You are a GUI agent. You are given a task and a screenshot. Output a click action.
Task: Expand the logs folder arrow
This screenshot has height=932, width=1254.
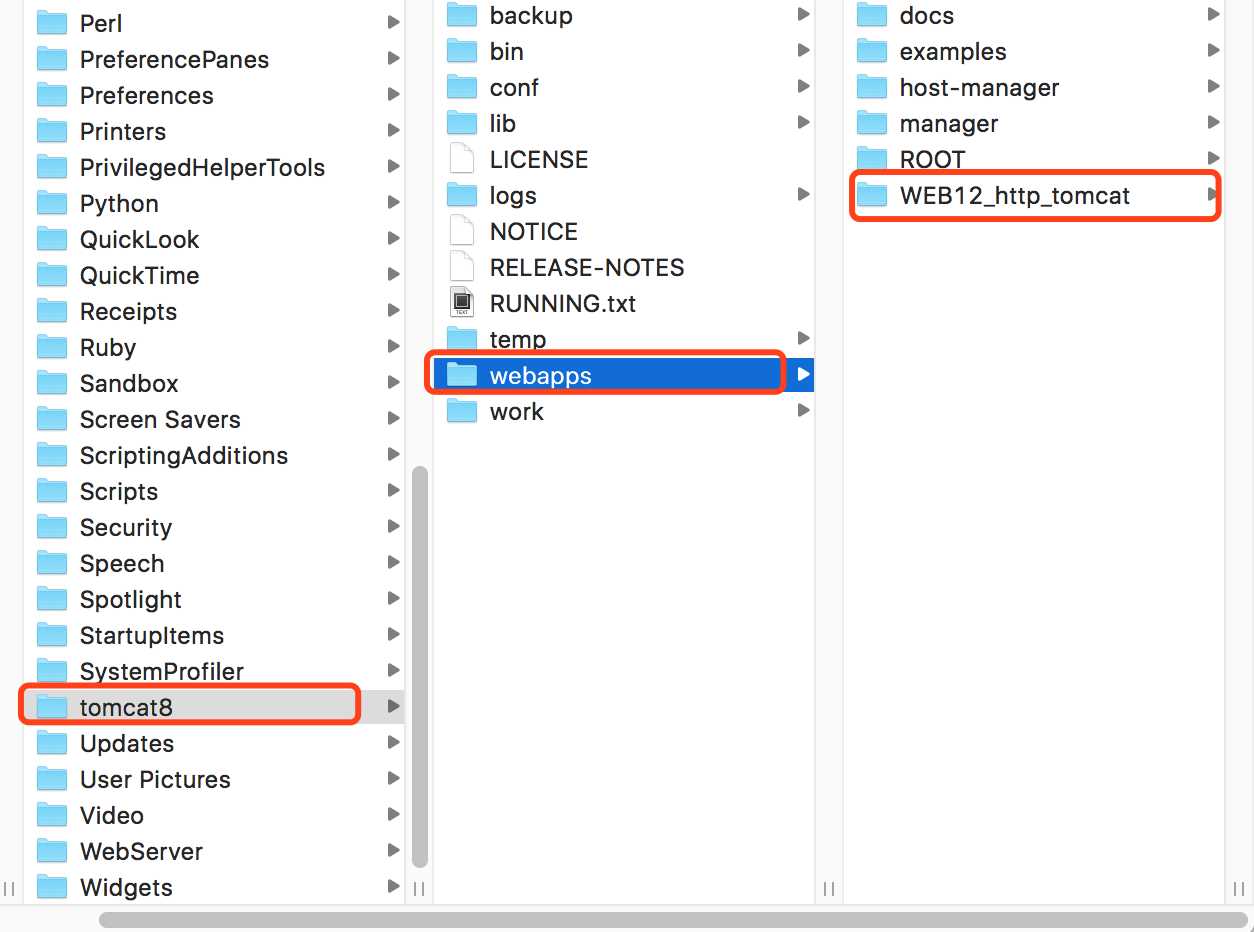(803, 195)
